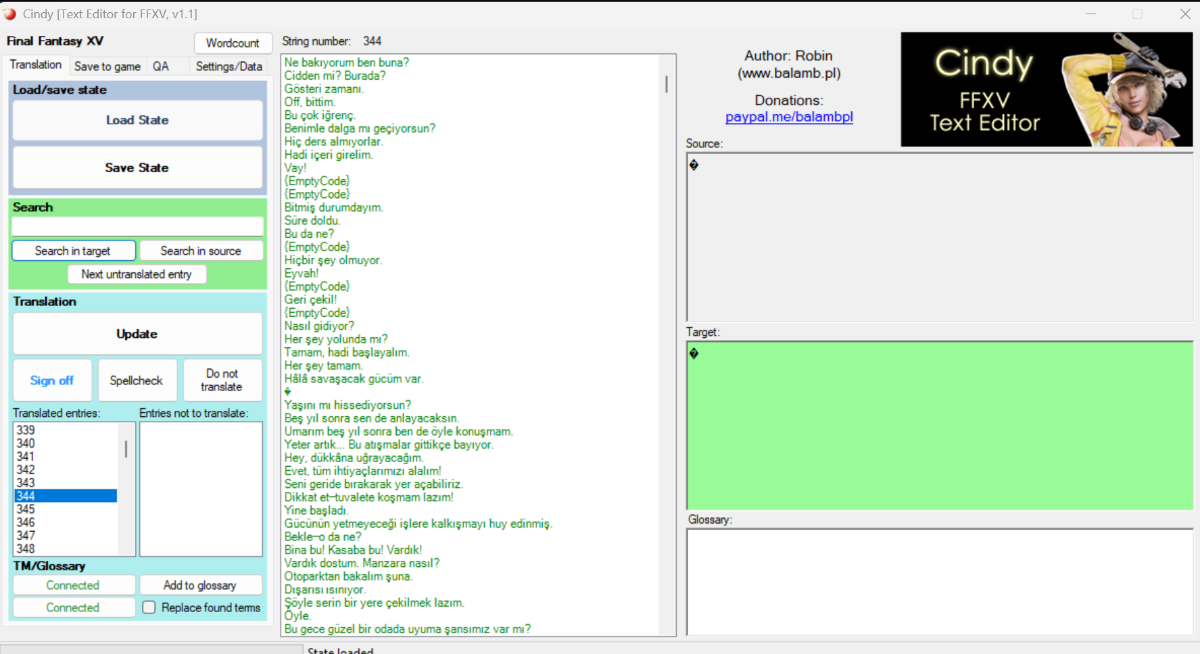1200x654 pixels.
Task: Select string 'Dışarısı ısınıyor.'
Action: (x=325, y=589)
